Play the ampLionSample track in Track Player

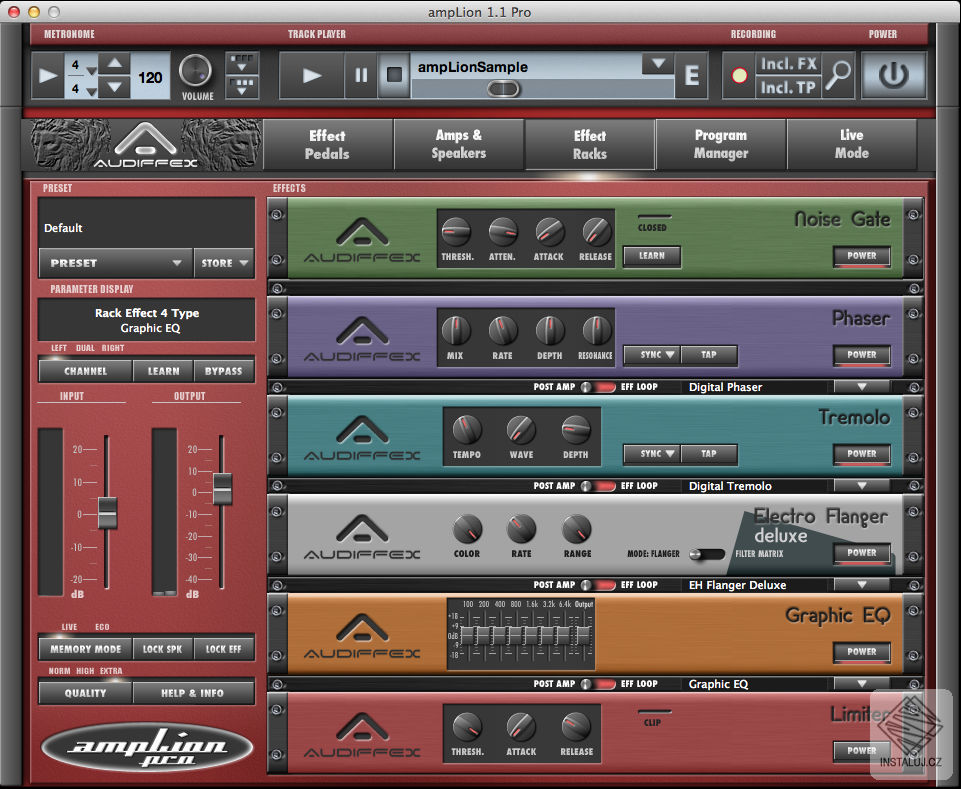pyautogui.click(x=311, y=75)
